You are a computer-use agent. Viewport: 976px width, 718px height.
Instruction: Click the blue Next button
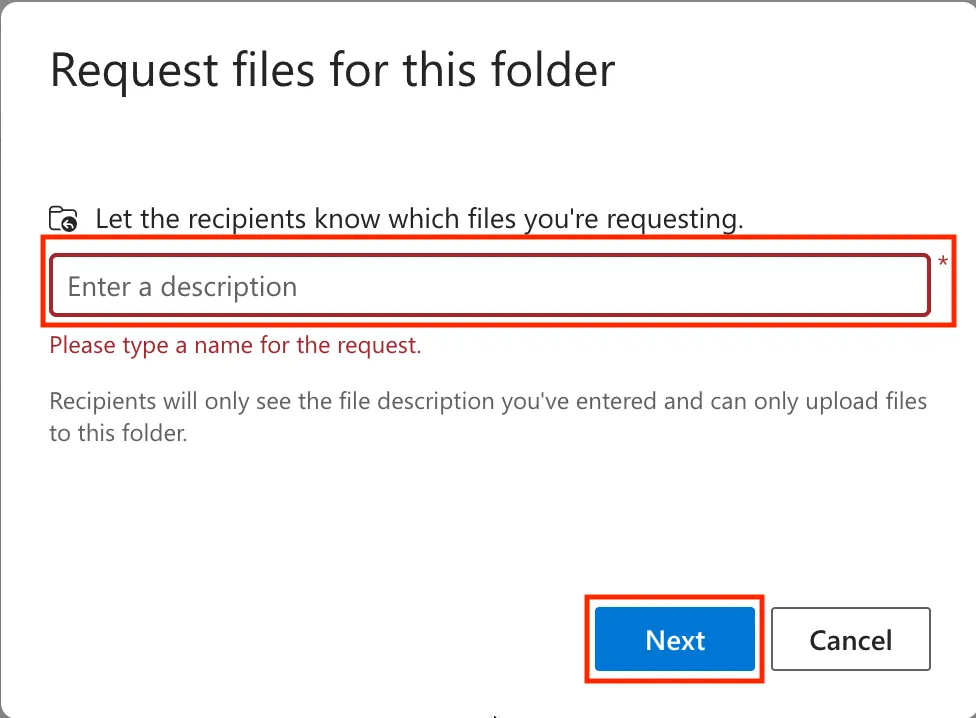tap(675, 639)
